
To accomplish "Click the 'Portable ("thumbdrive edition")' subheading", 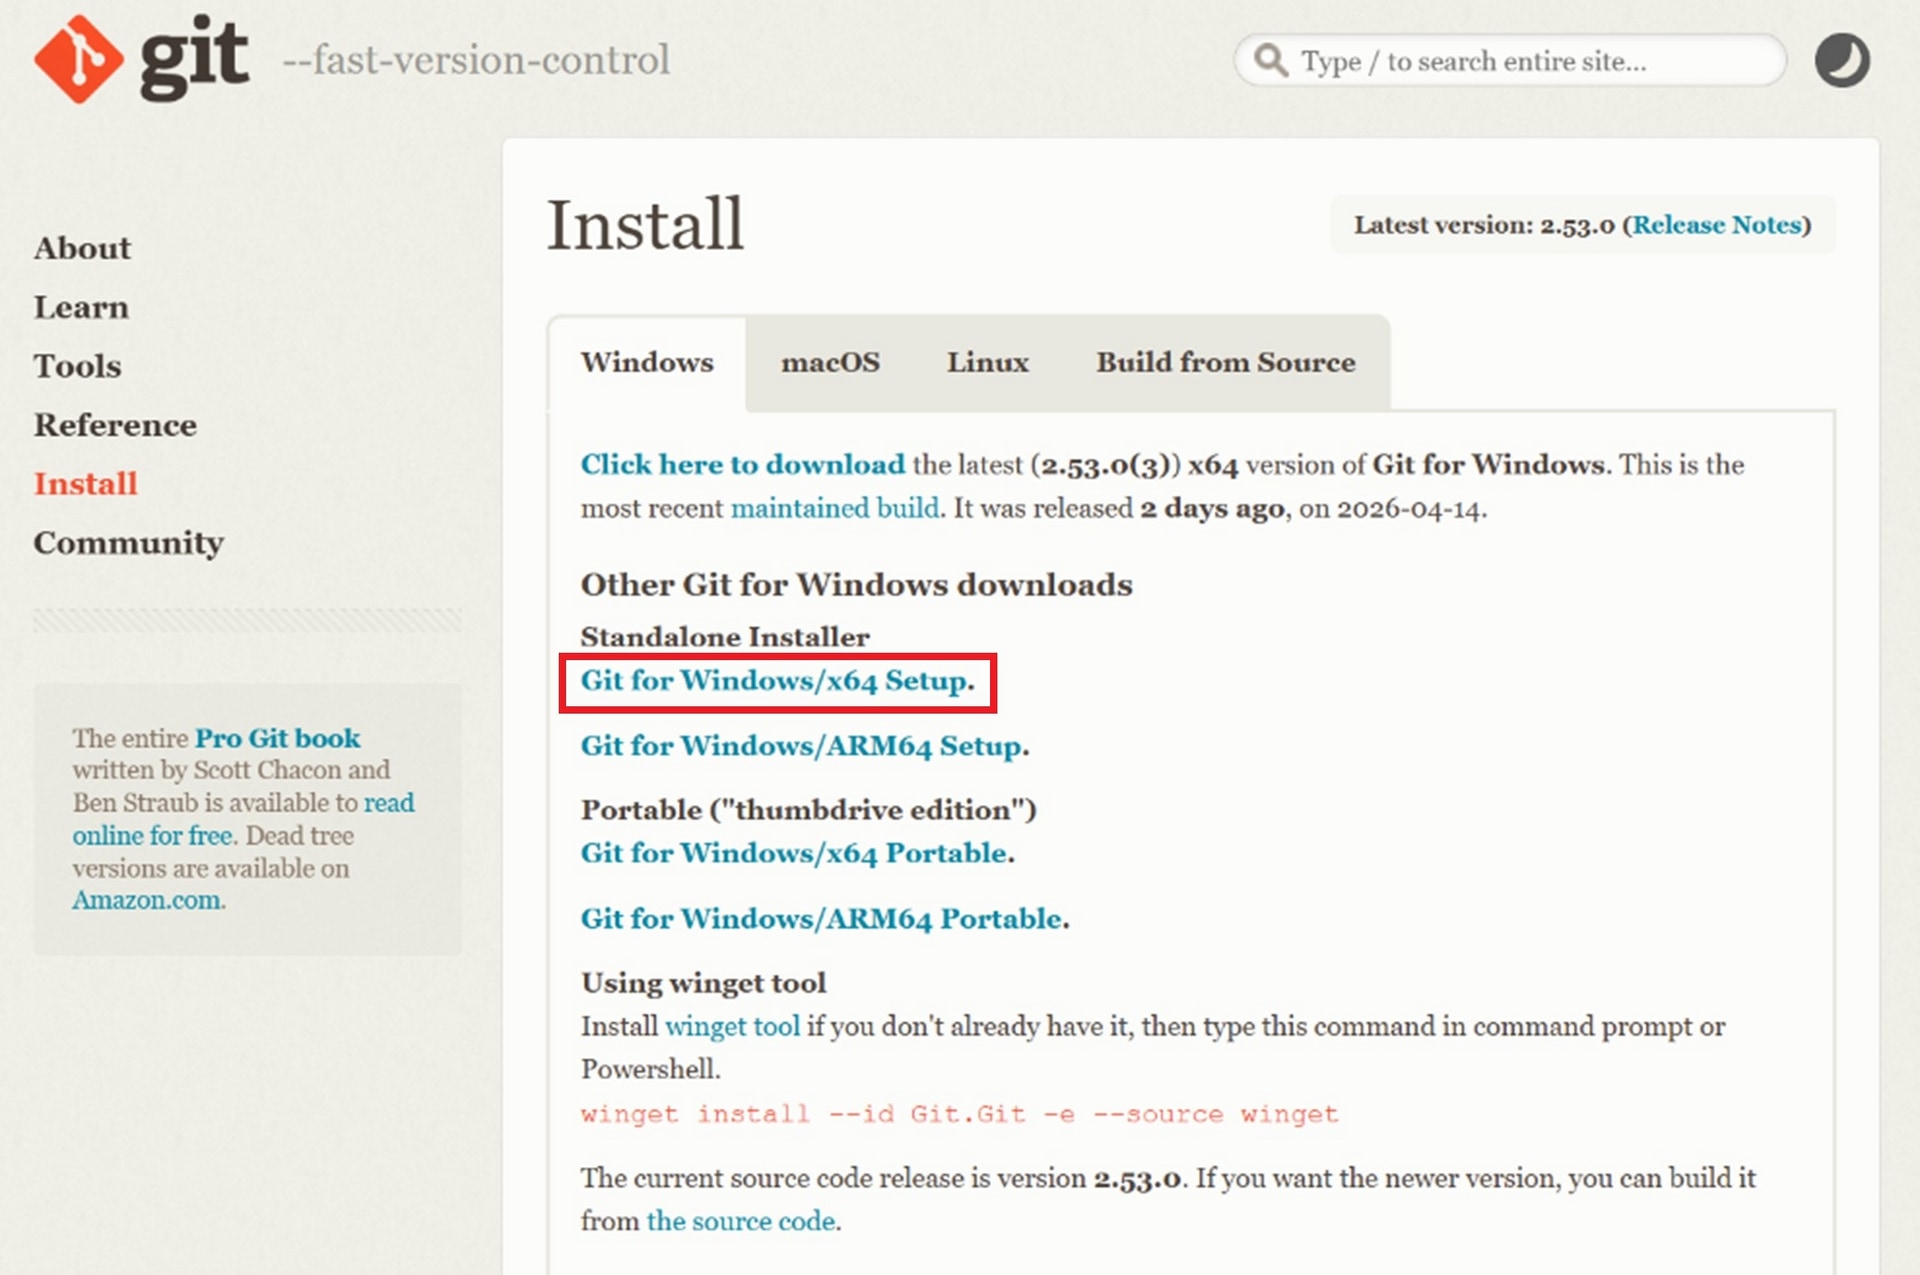I will 808,810.
